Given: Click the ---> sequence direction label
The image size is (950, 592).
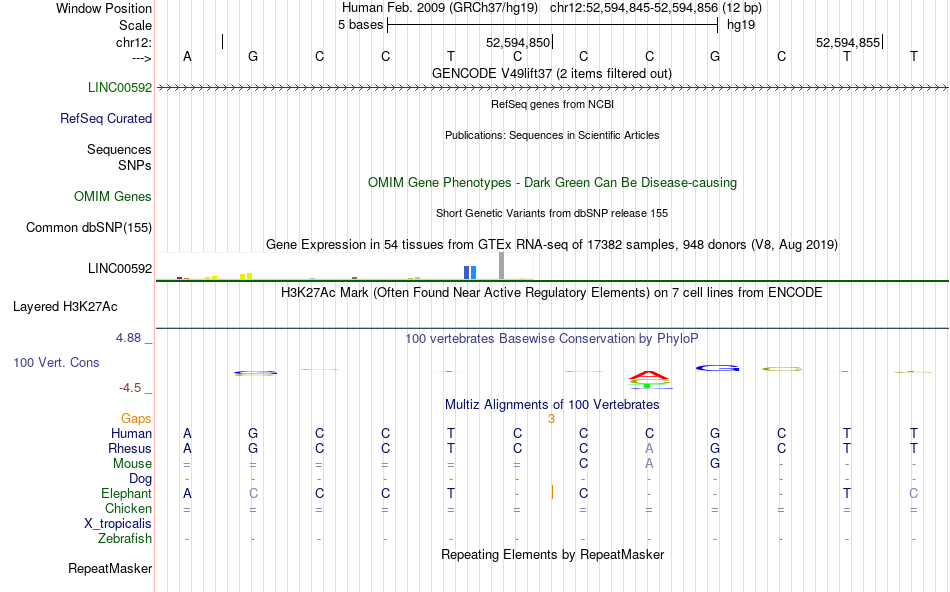Looking at the screenshot, I should [x=142, y=58].
